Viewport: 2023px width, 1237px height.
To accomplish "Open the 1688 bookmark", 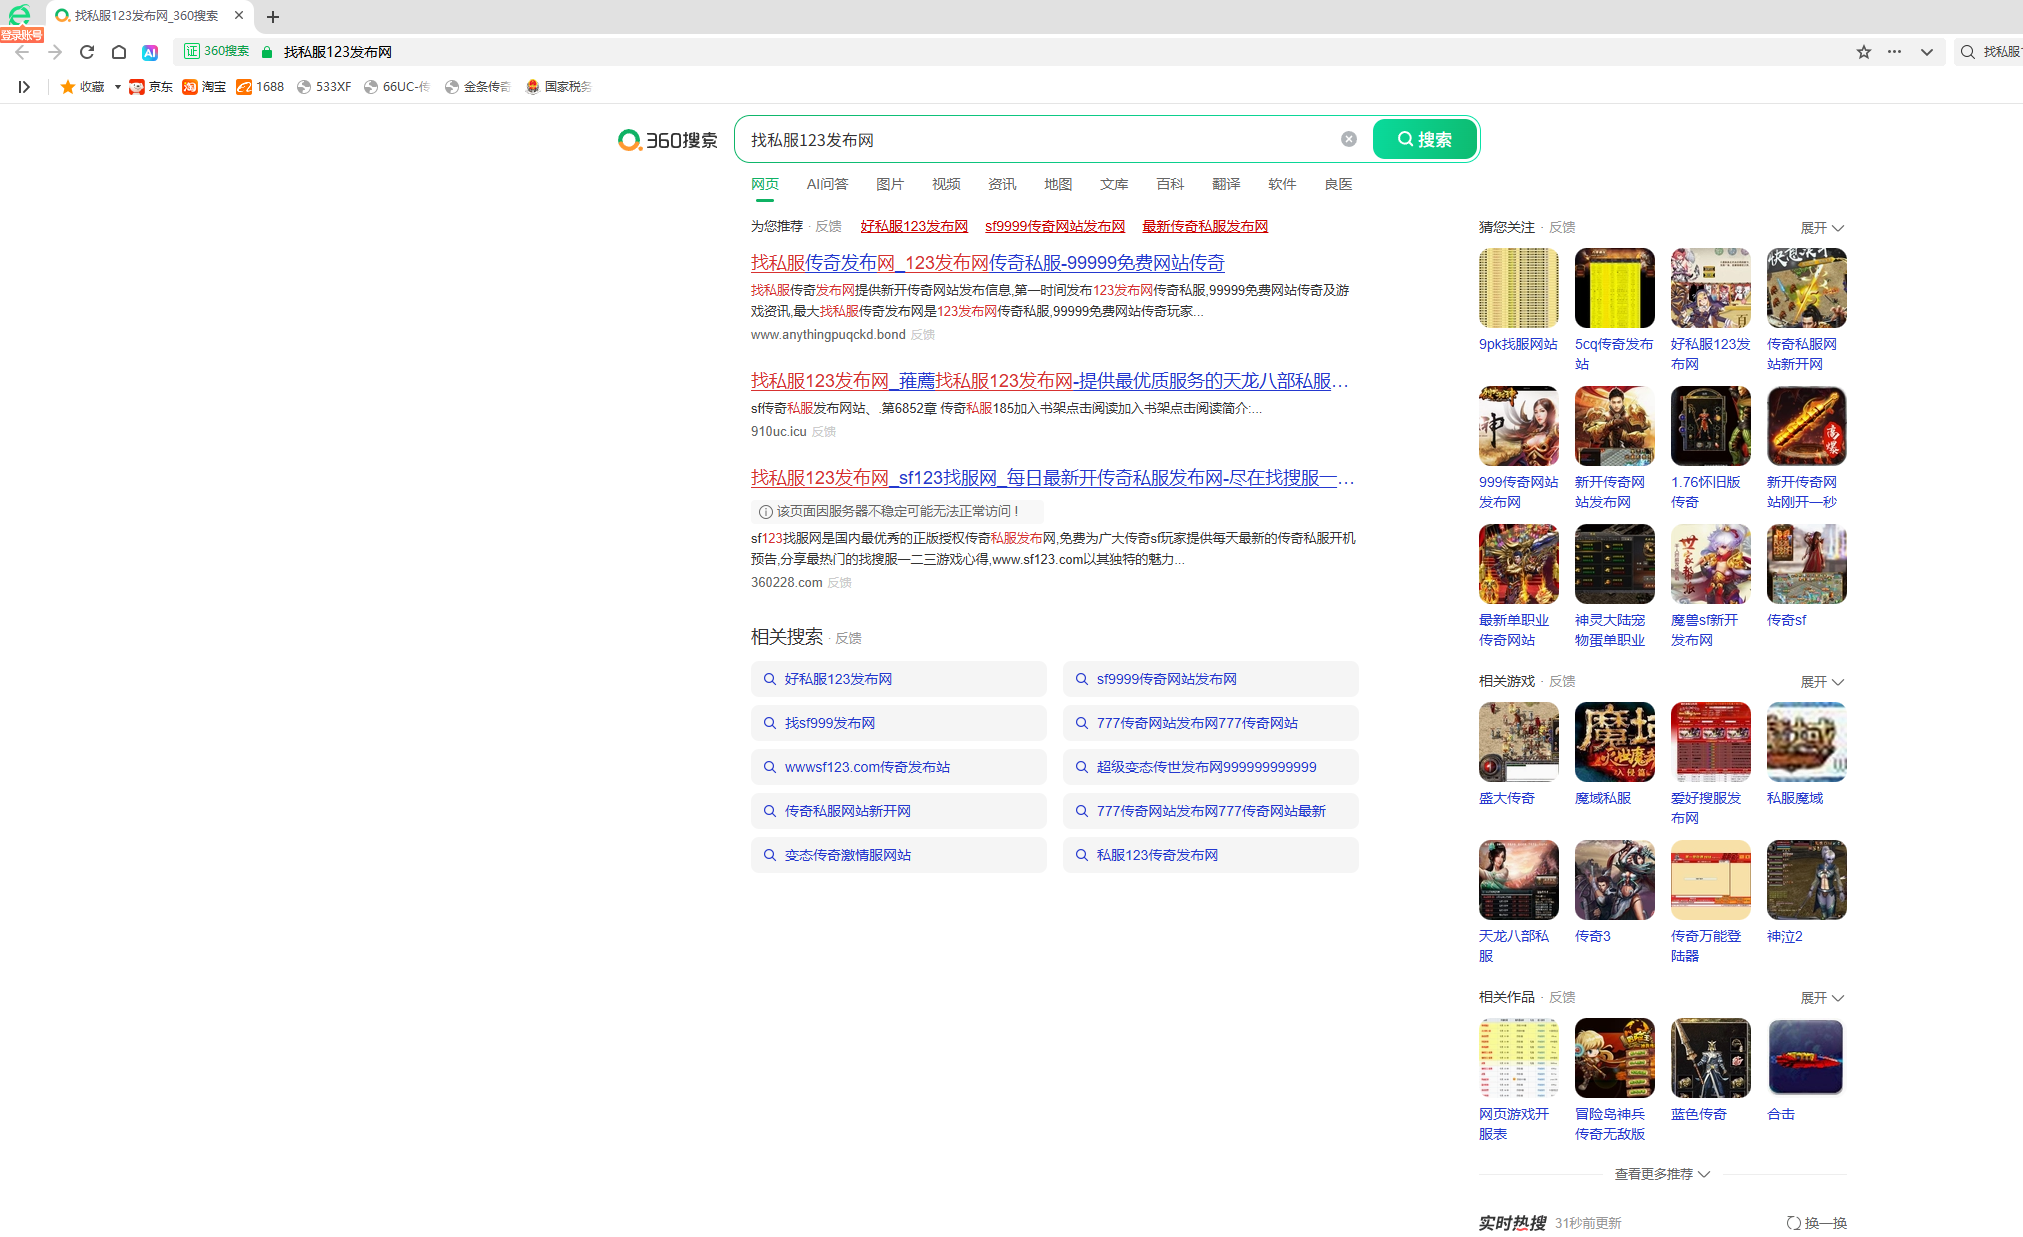I will [260, 87].
